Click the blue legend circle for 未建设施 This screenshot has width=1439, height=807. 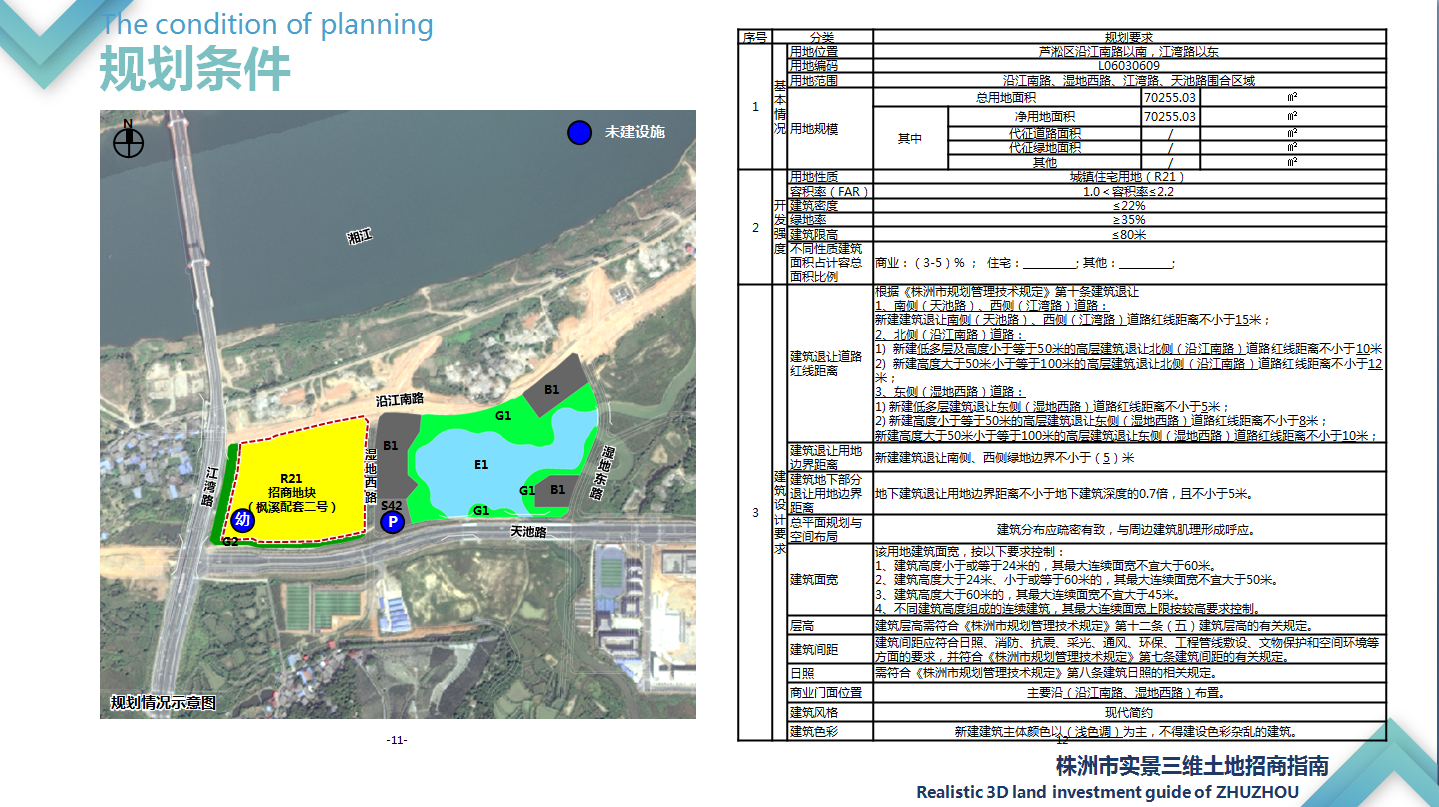pos(578,132)
